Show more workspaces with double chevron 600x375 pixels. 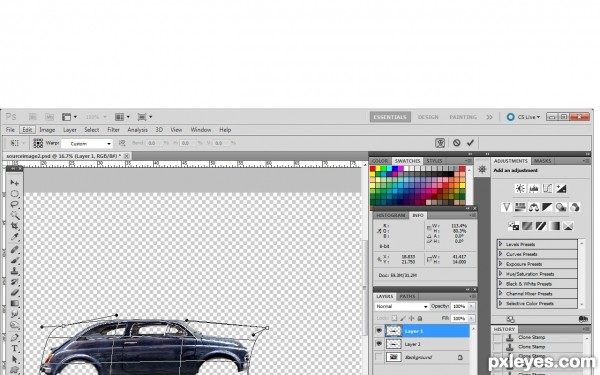tap(489, 117)
